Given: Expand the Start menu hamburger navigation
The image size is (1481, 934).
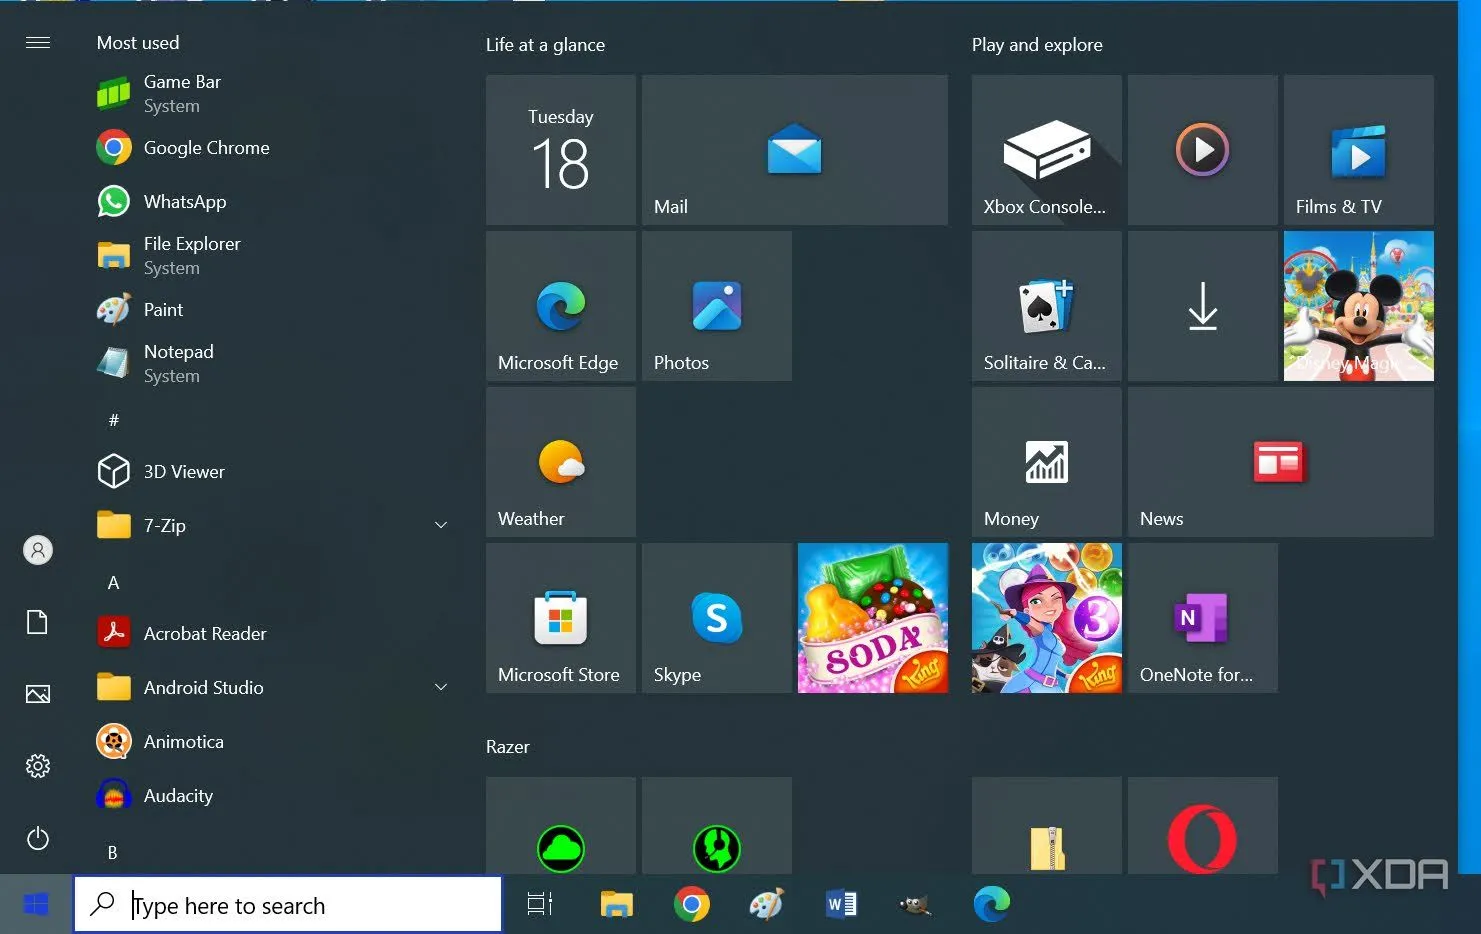Looking at the screenshot, I should [x=38, y=42].
